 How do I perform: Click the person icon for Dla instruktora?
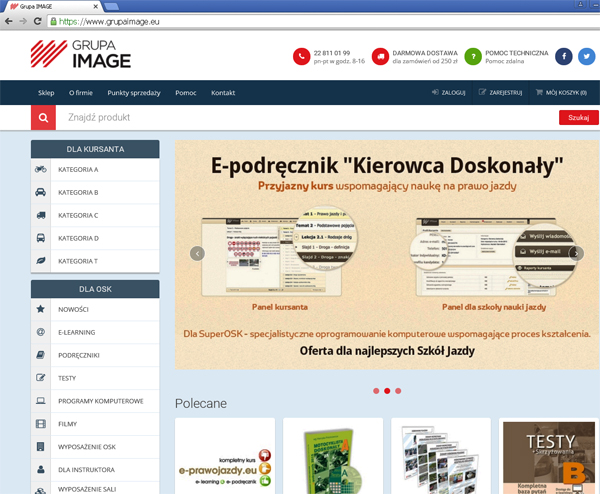click(x=41, y=470)
